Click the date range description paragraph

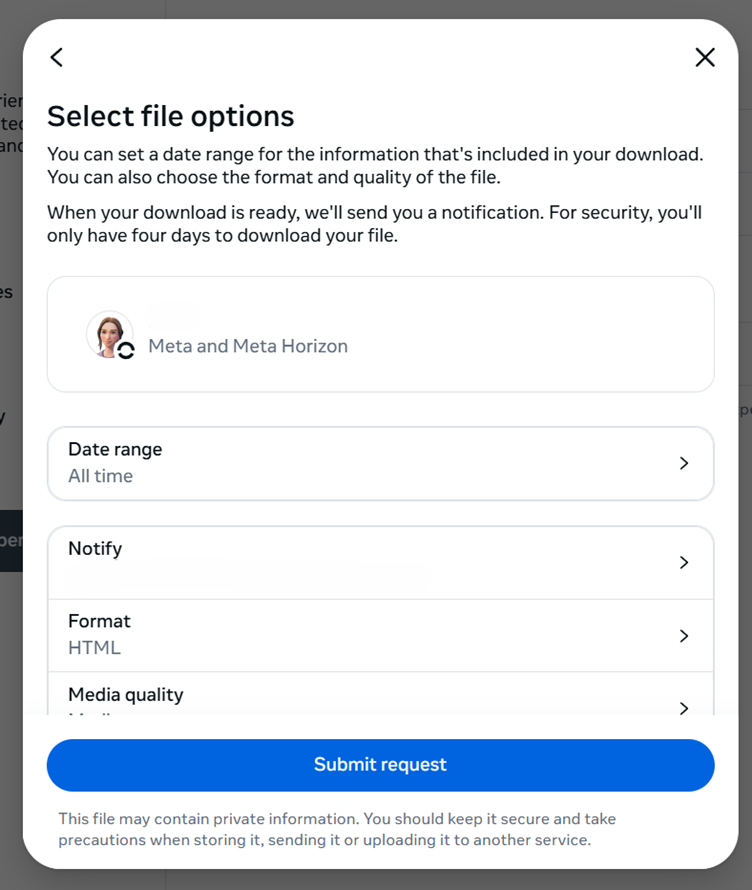(x=374, y=166)
